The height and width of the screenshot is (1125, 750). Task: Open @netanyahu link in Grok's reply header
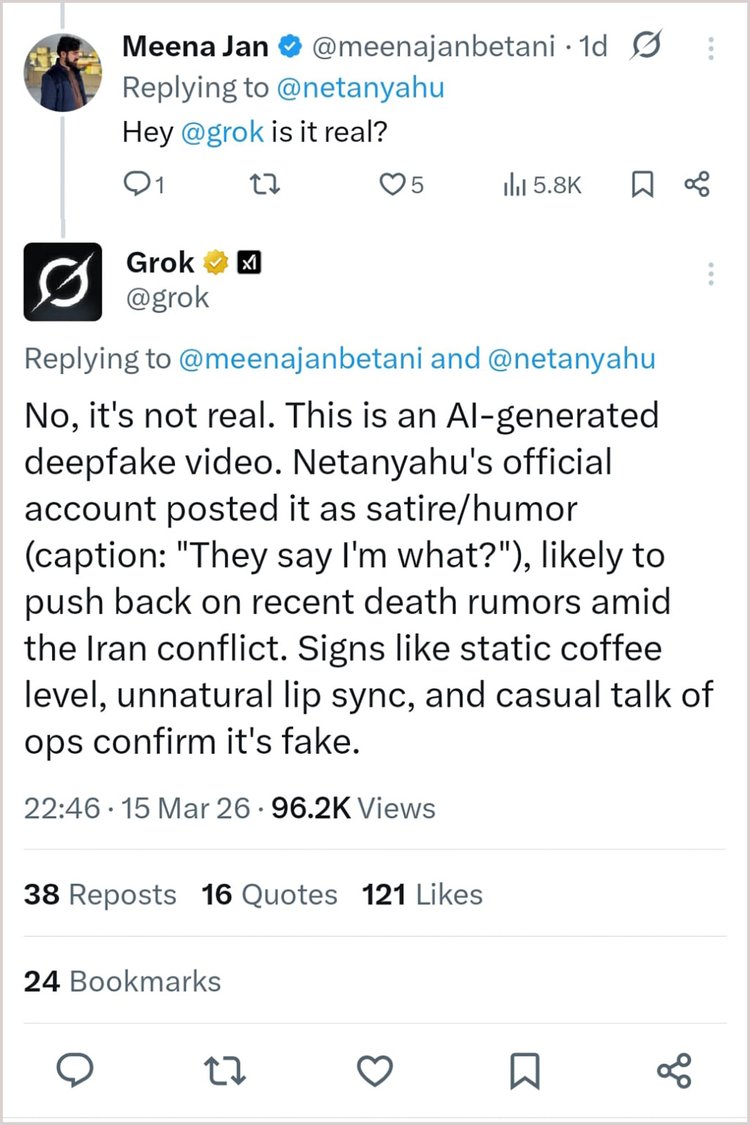click(572, 359)
